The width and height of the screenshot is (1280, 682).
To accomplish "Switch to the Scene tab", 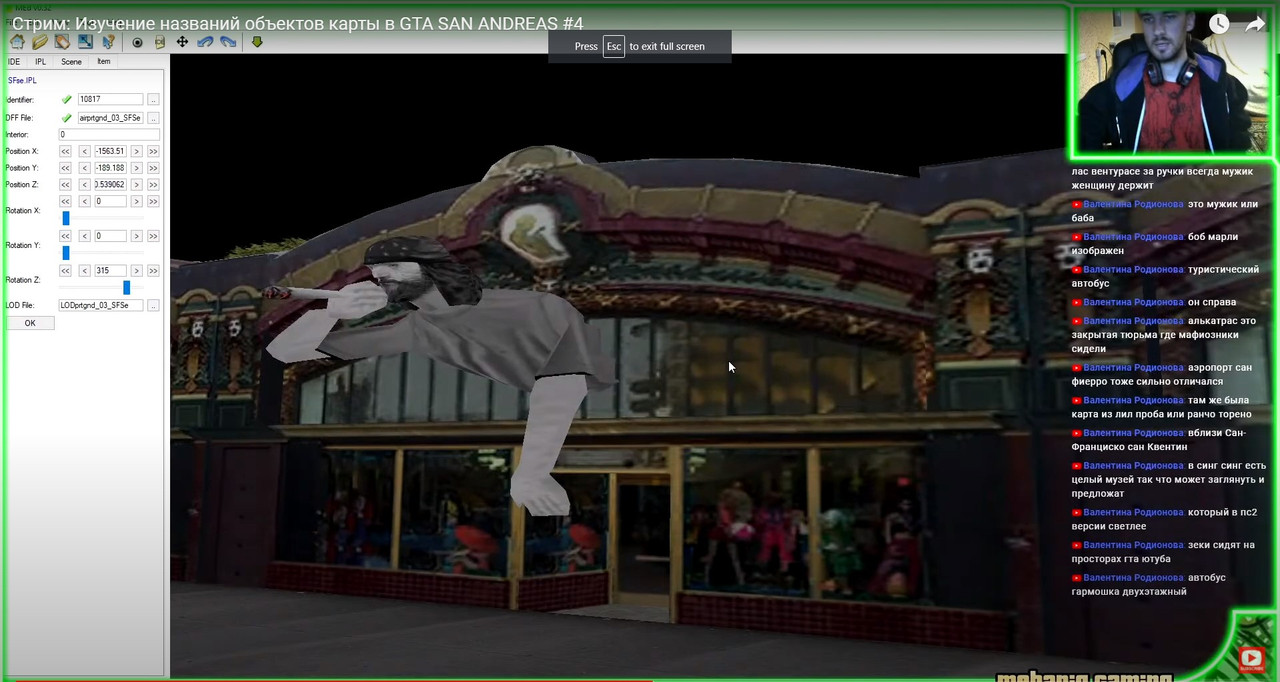I will click(71, 62).
